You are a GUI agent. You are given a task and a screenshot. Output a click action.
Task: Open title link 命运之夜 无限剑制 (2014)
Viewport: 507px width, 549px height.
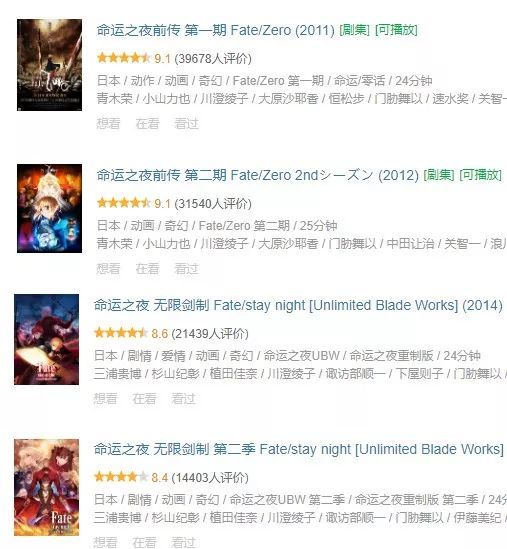pos(298,305)
